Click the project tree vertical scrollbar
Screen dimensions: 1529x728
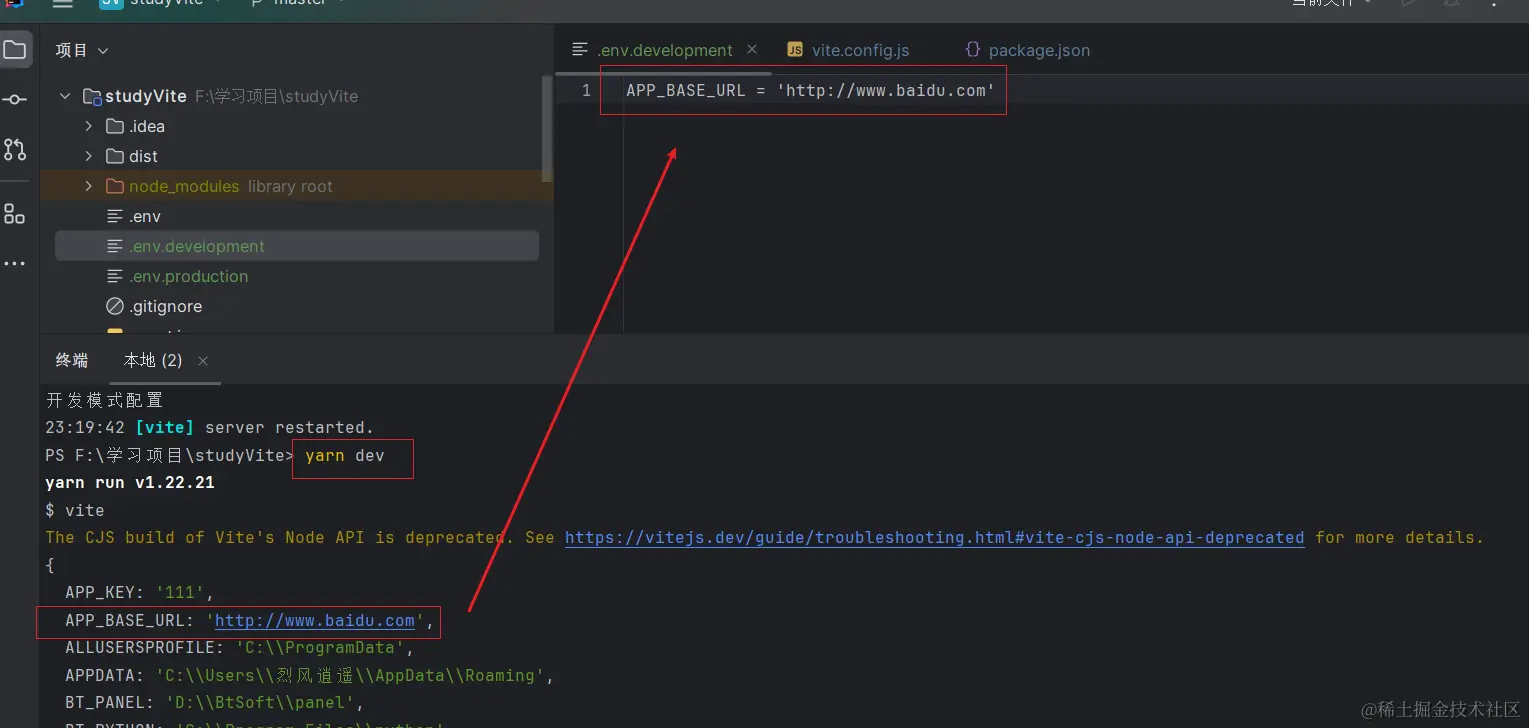[x=546, y=130]
